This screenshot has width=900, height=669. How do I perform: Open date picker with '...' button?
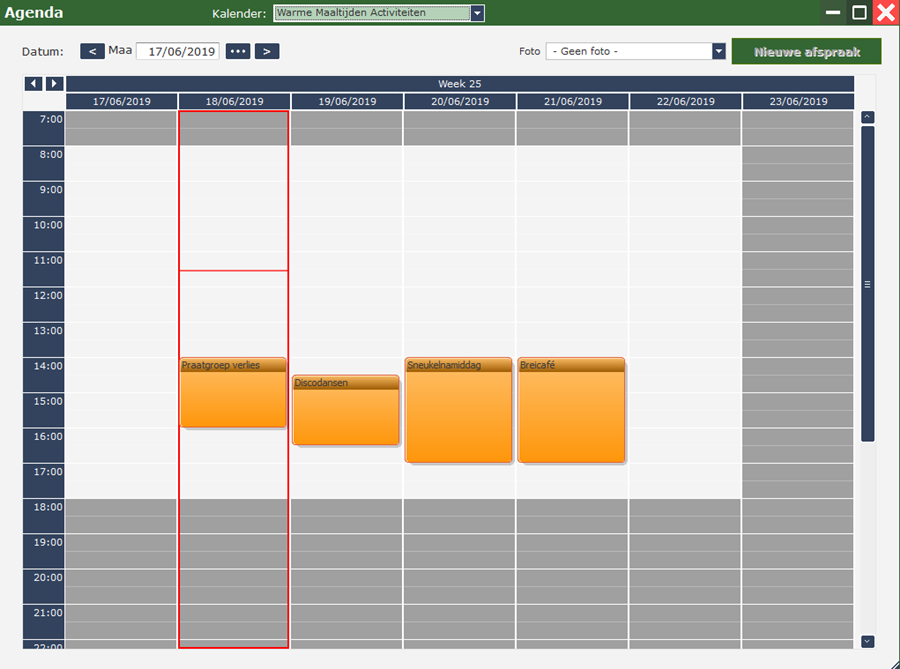click(x=237, y=51)
